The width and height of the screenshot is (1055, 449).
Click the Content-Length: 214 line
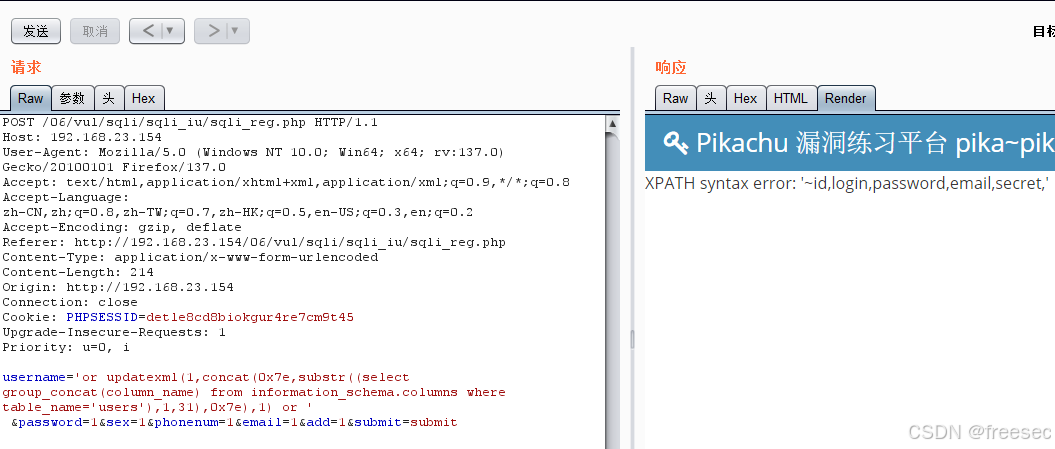click(78, 272)
